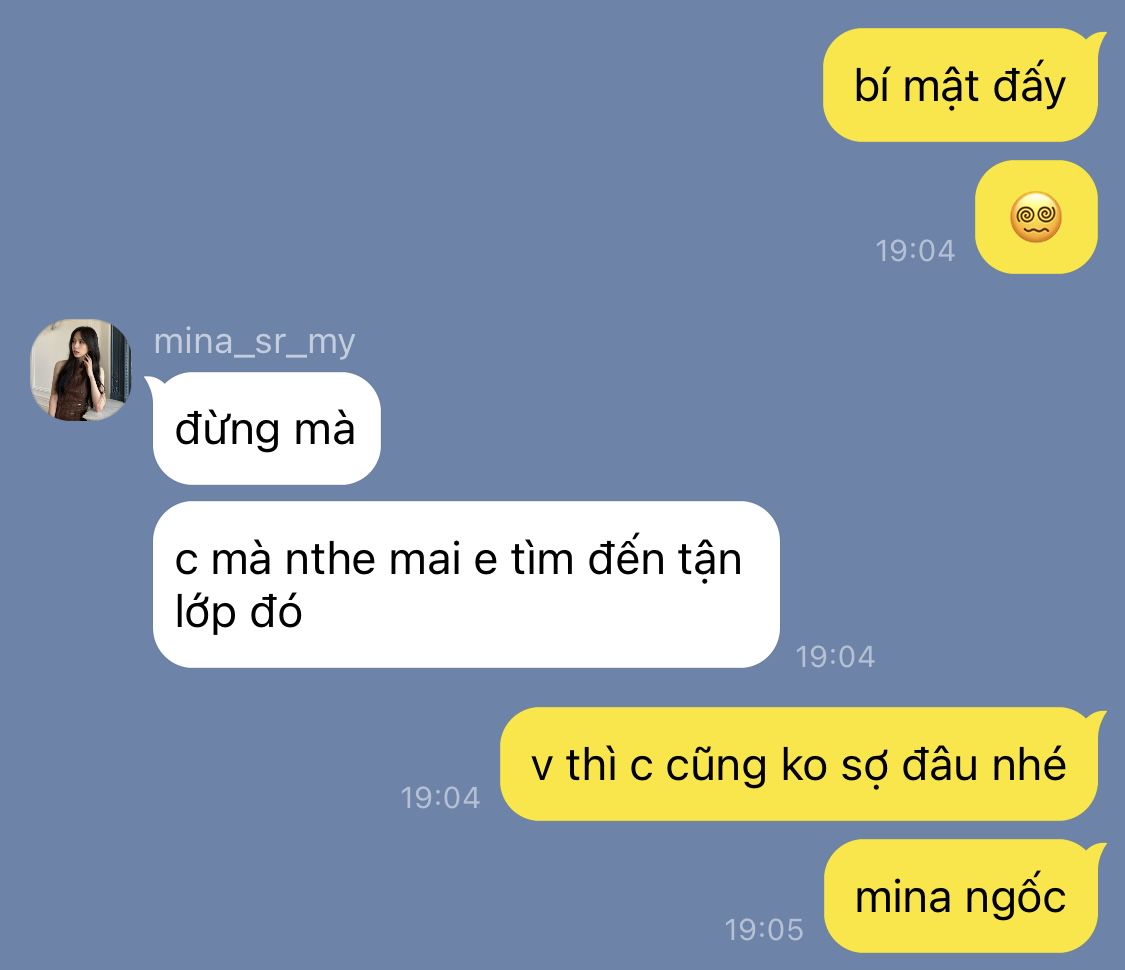Select the "đừng mà" message bubble
This screenshot has height=970, width=1125.
tap(266, 428)
